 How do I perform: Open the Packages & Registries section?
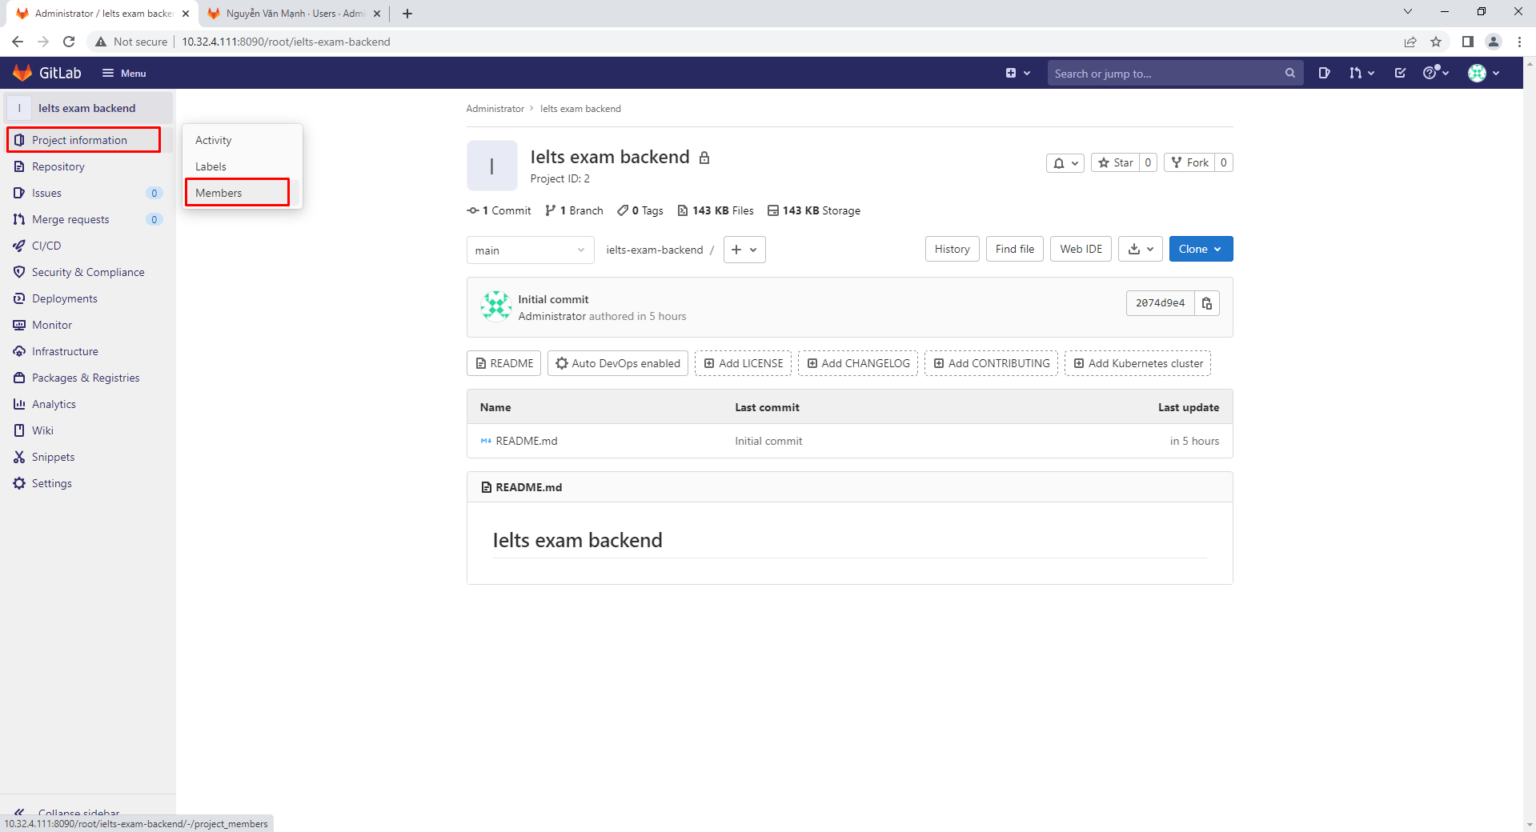(84, 377)
